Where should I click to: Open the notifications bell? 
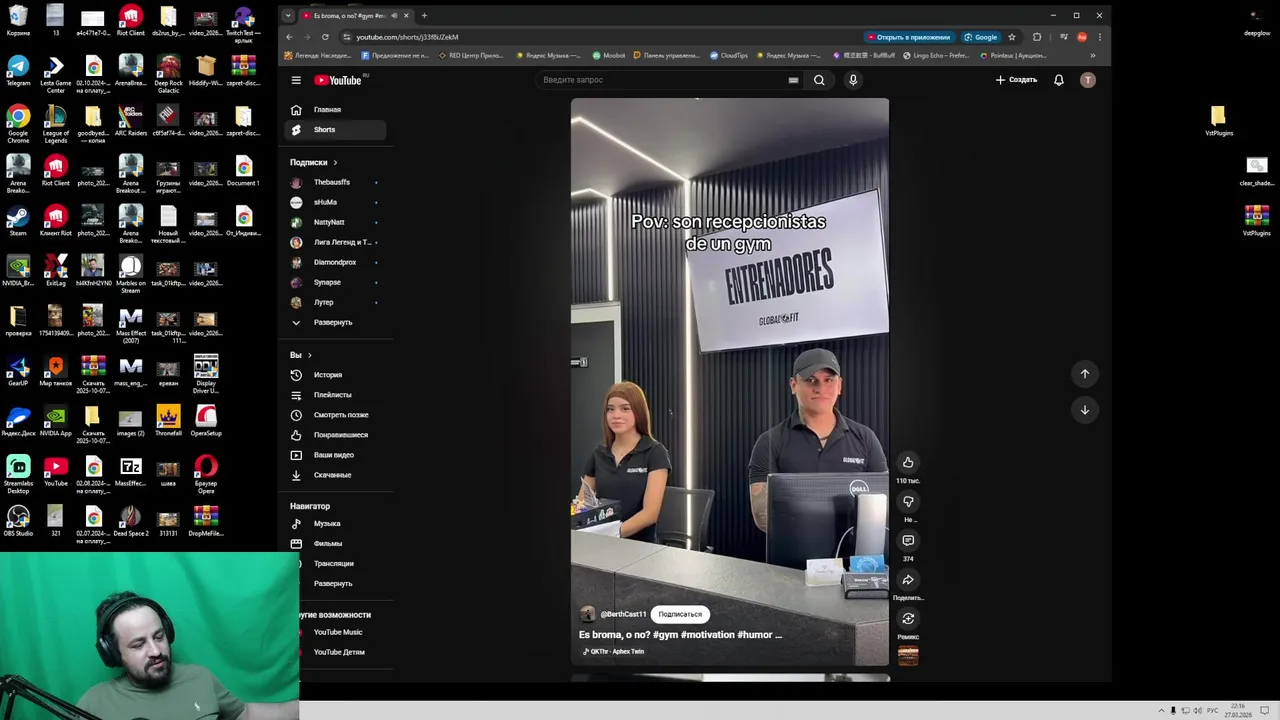(x=1059, y=80)
